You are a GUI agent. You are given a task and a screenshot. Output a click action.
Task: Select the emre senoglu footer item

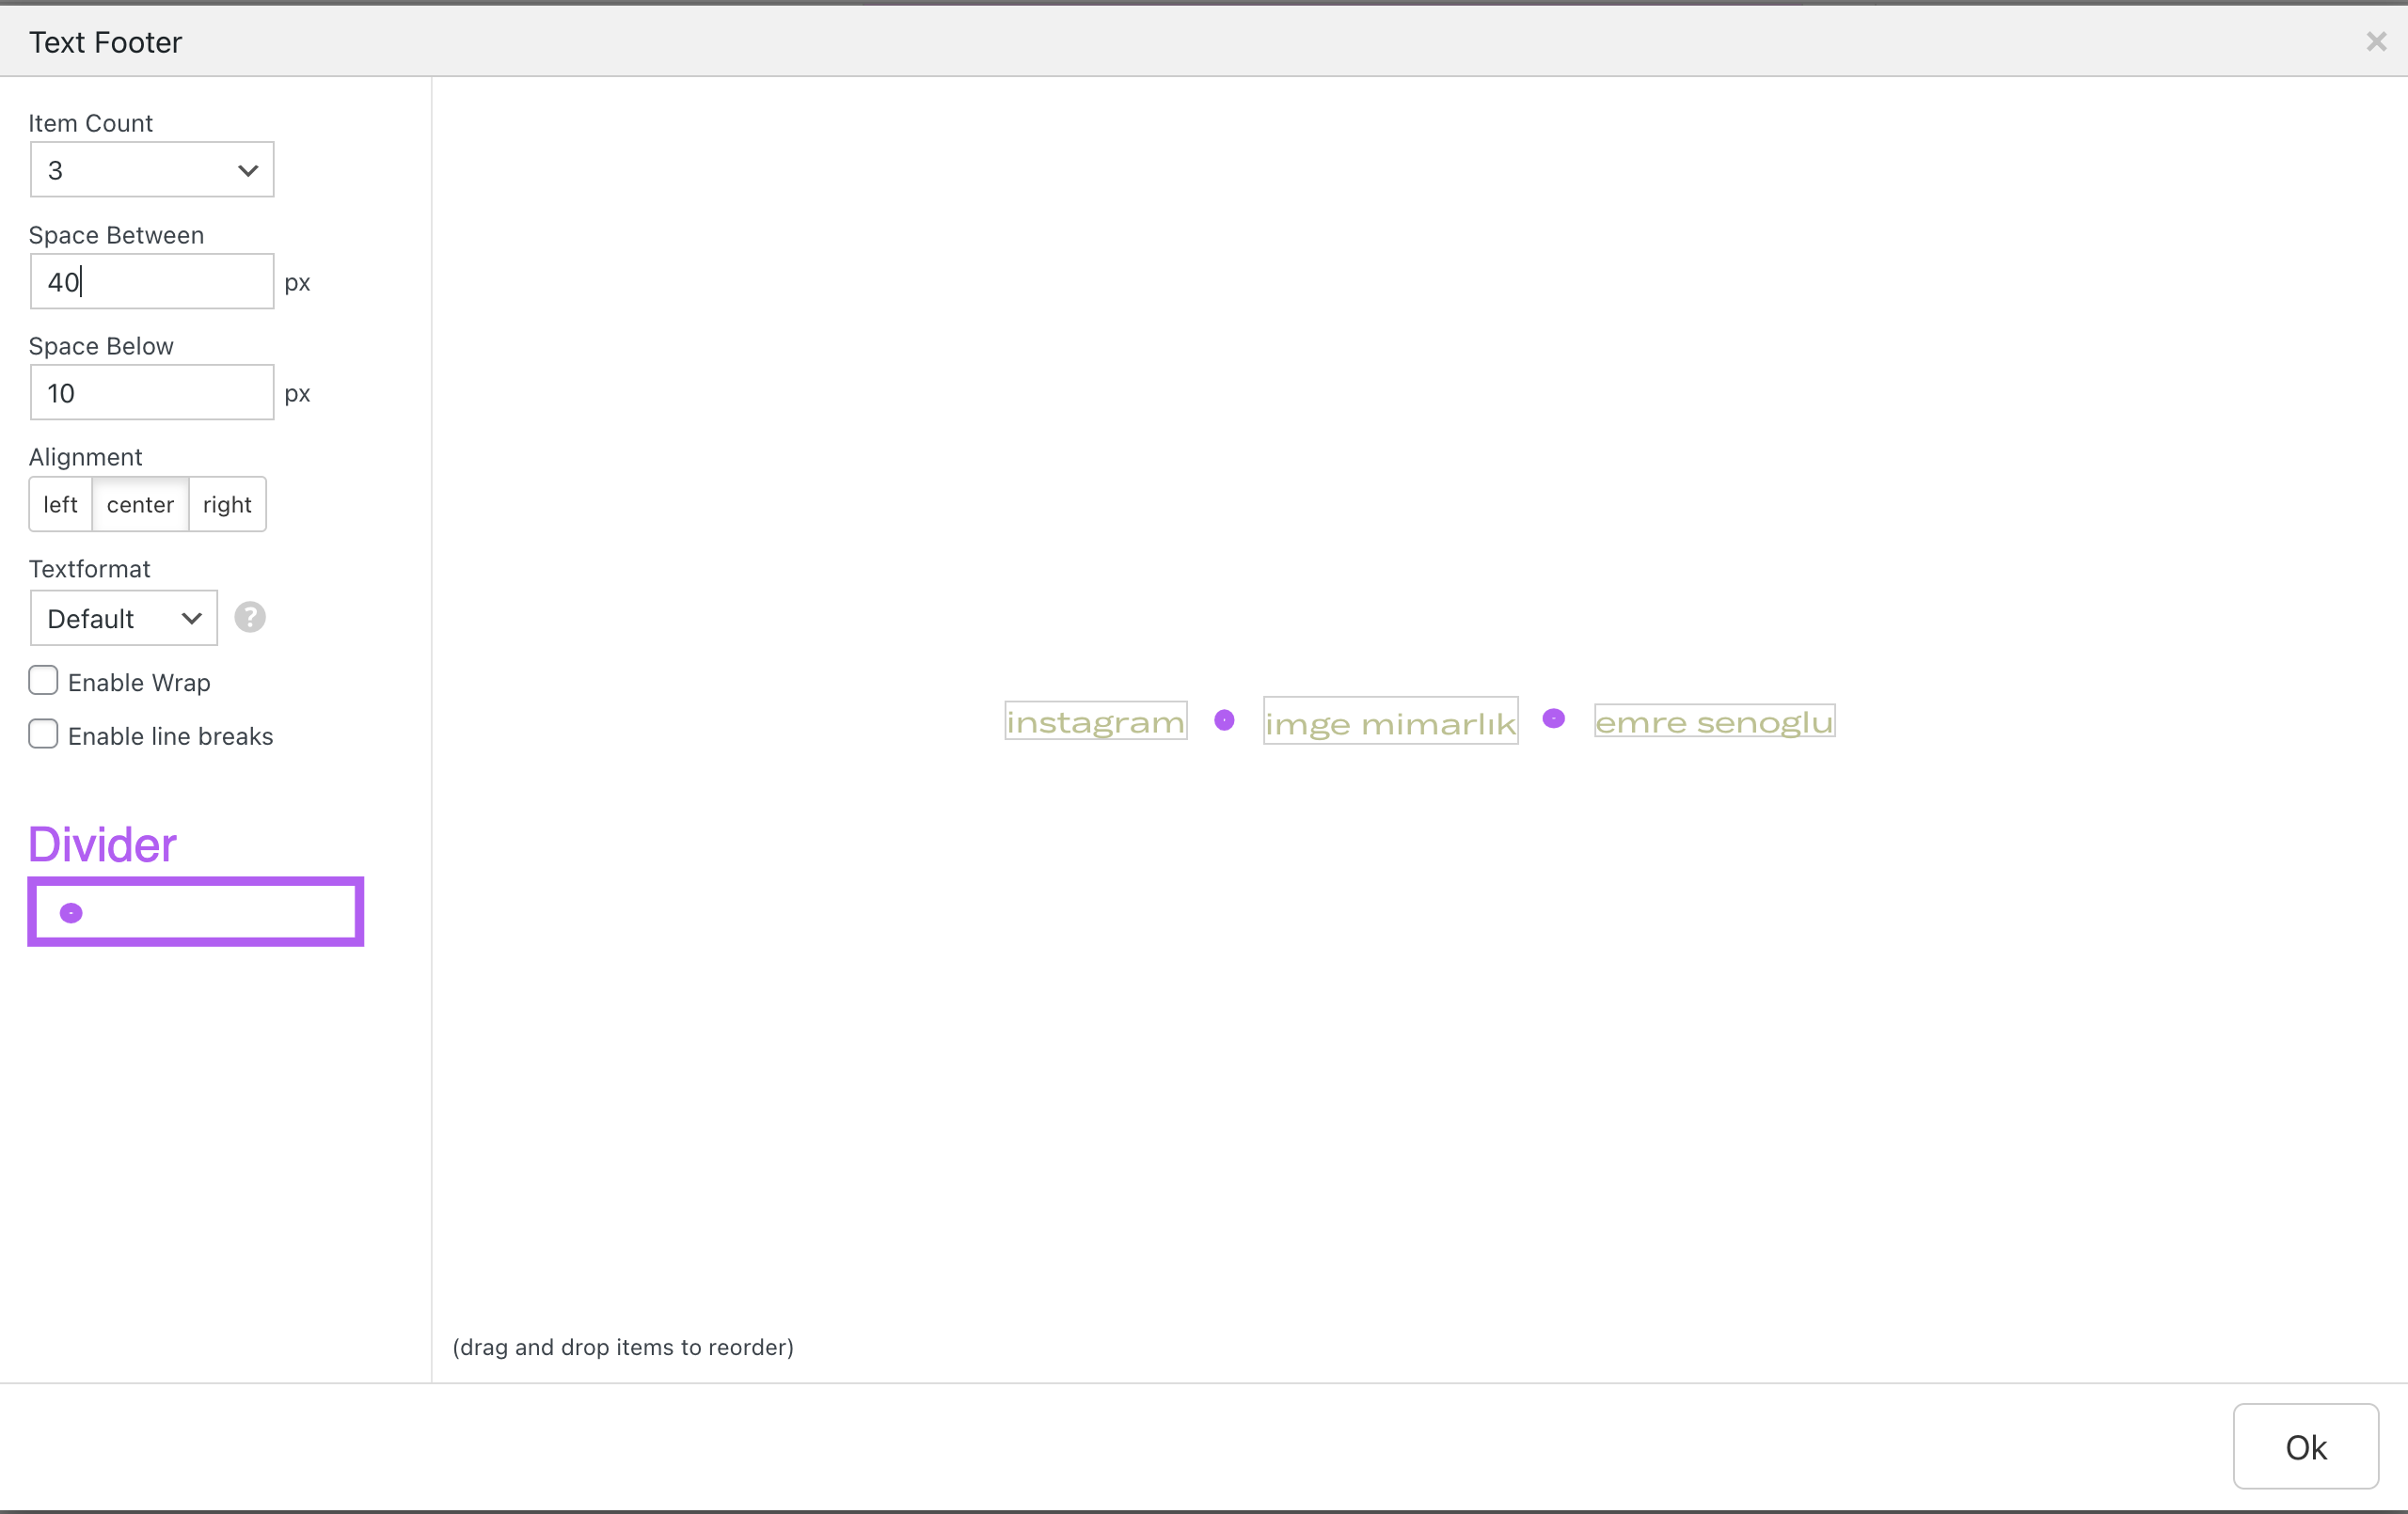tap(1714, 721)
